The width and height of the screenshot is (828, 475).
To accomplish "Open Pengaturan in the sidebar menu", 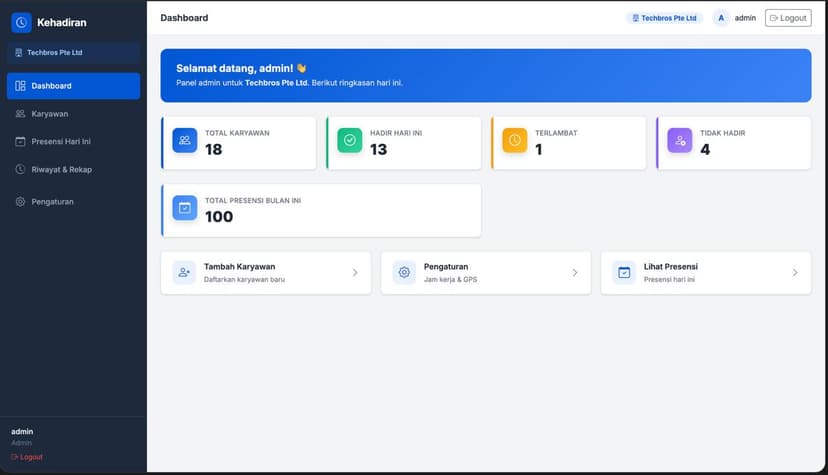I will click(x=73, y=202).
